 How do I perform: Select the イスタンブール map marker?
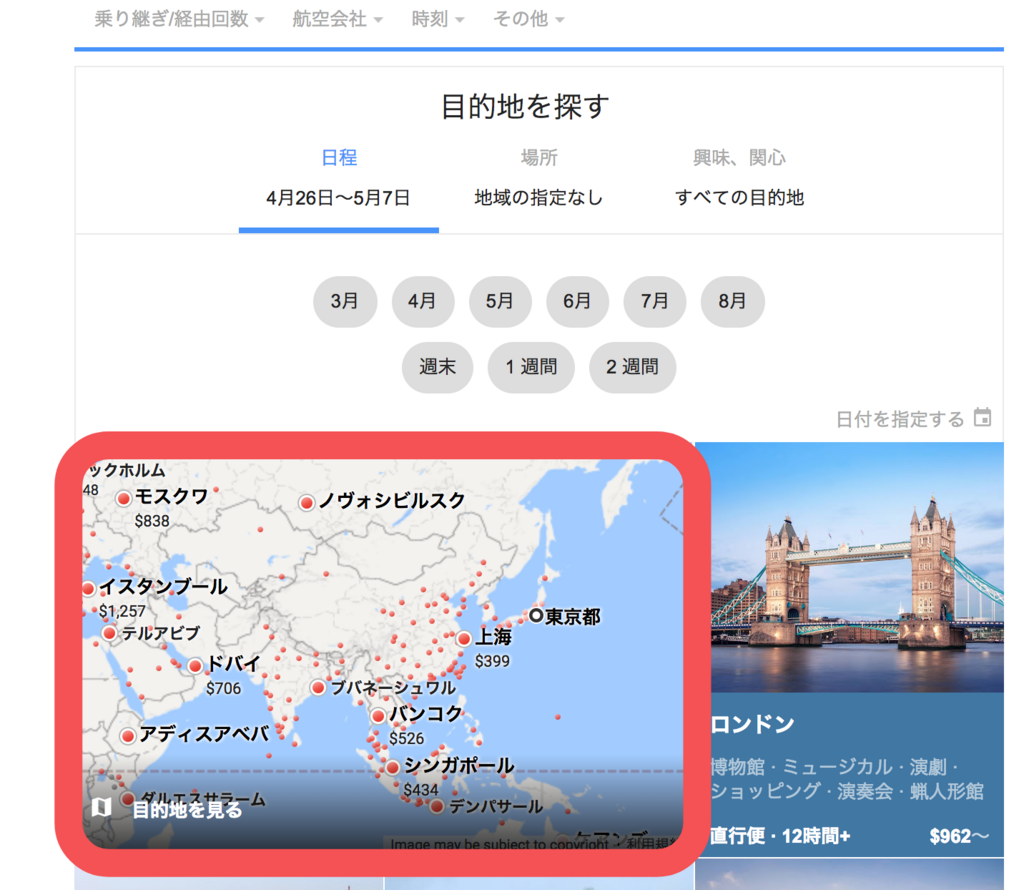89,588
